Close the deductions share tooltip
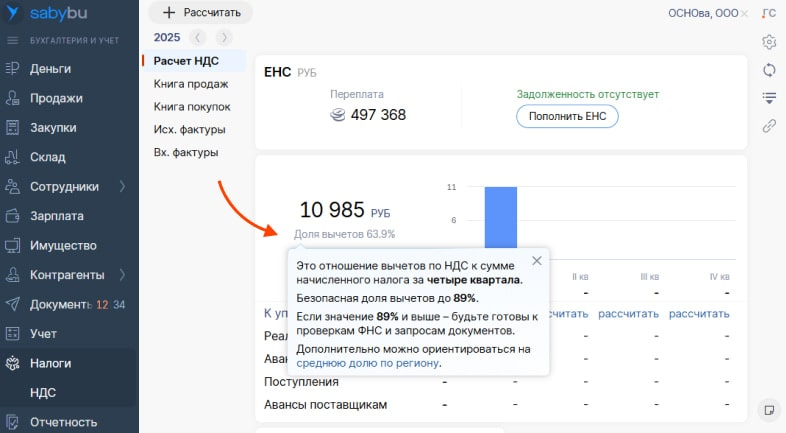Image resolution: width=786 pixels, height=433 pixels. (537, 261)
